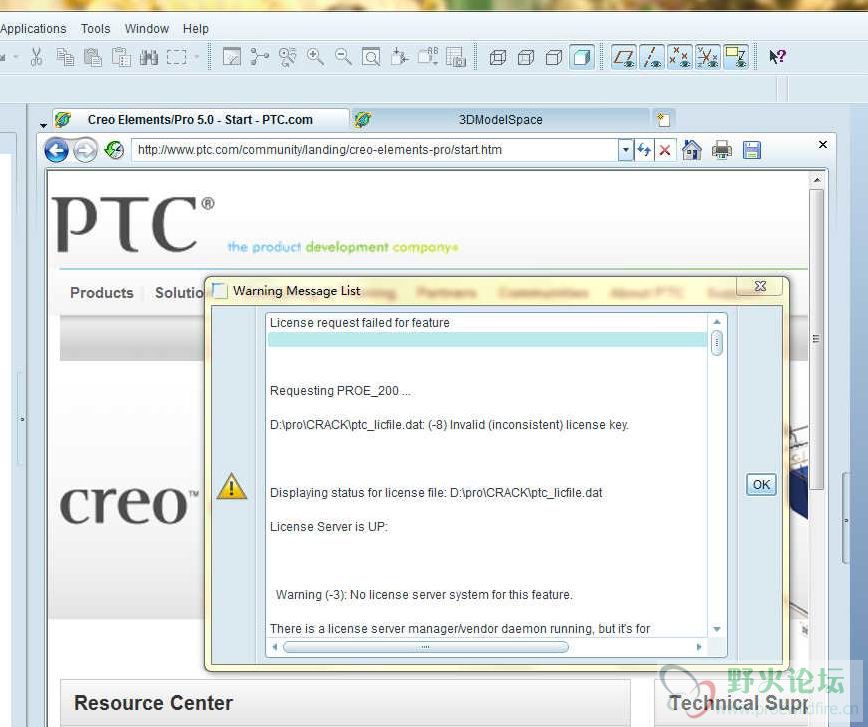Select 'License request failed for feature' line
The height and width of the screenshot is (727, 868).
(487, 323)
